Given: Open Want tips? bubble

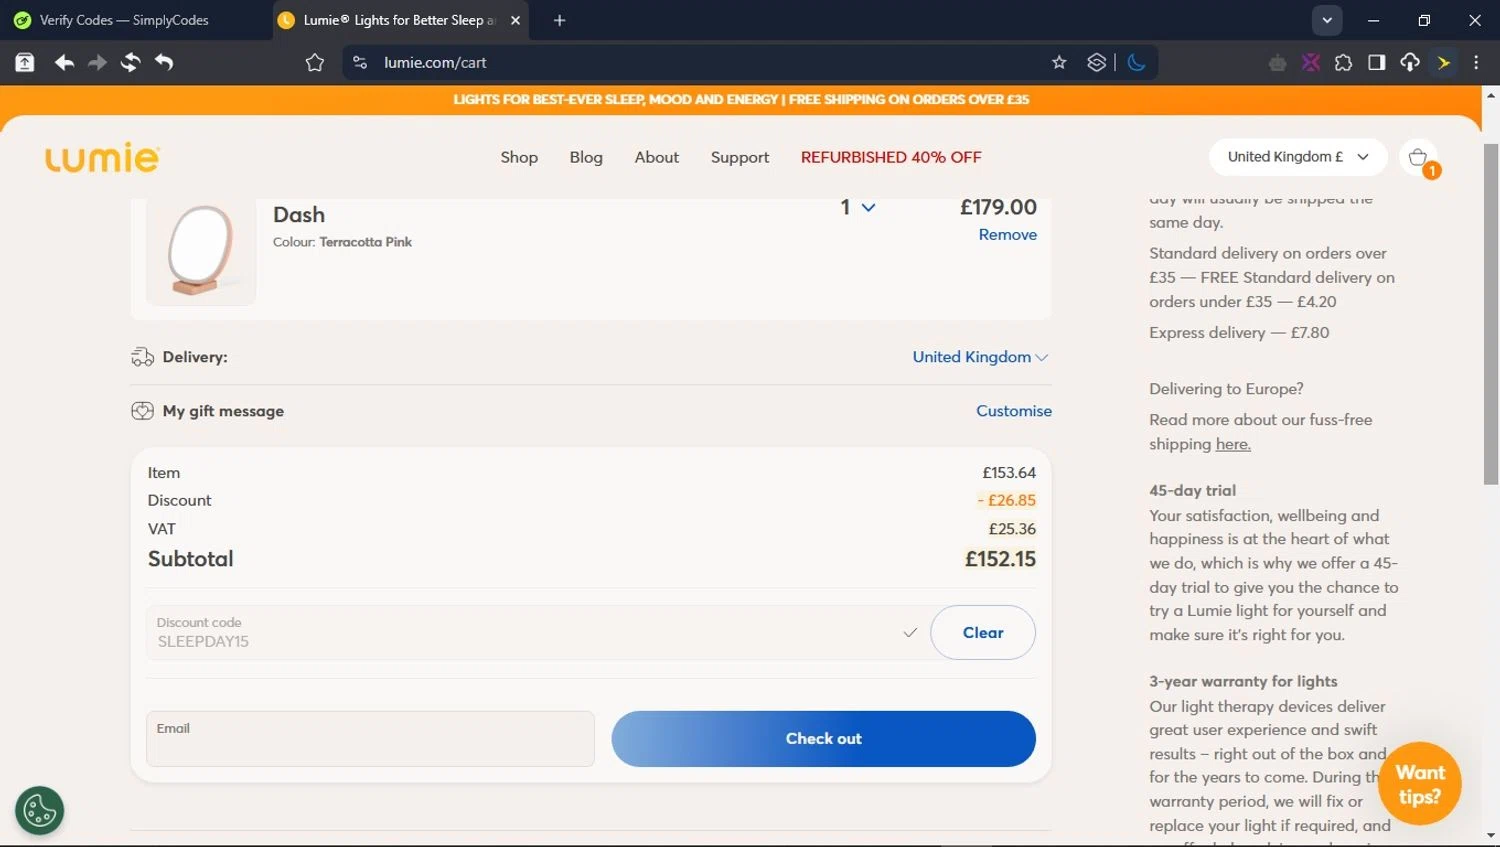Looking at the screenshot, I should tap(1420, 784).
